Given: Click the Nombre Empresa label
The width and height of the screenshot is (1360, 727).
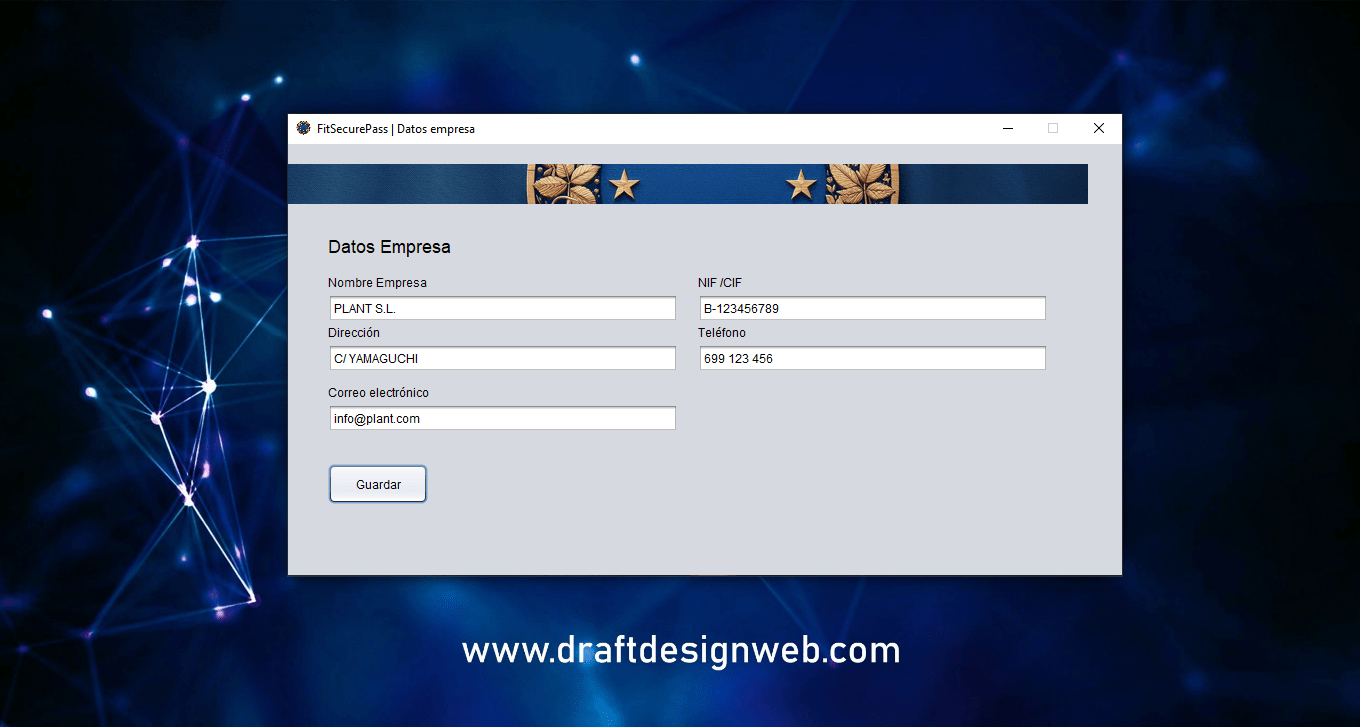Looking at the screenshot, I should 377,283.
